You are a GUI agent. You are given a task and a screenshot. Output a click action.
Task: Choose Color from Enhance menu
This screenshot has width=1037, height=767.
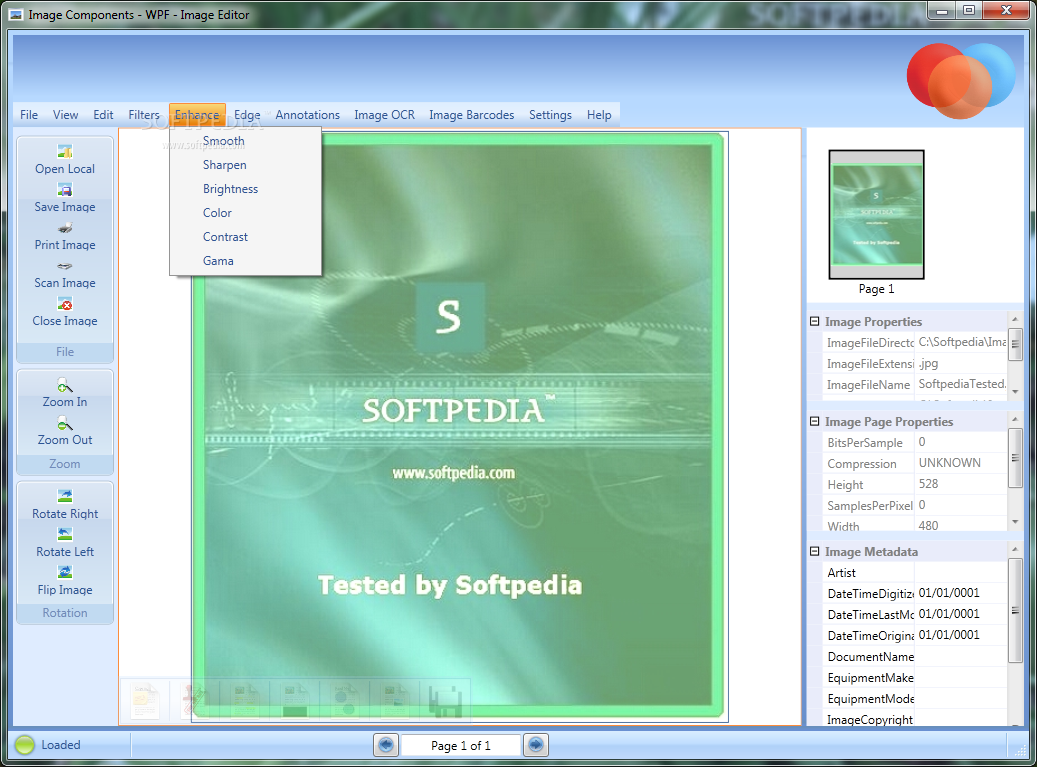[245, 213]
